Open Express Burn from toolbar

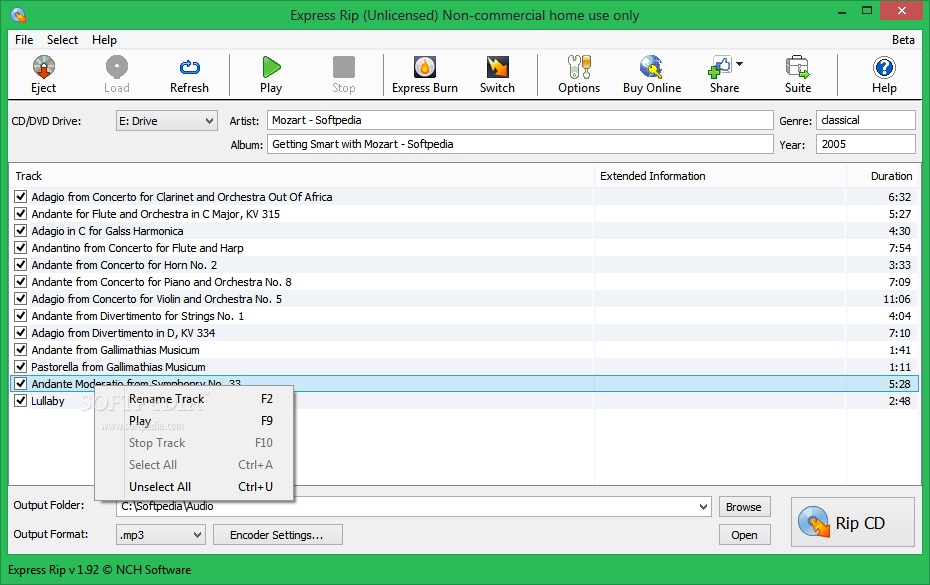pyautogui.click(x=425, y=74)
